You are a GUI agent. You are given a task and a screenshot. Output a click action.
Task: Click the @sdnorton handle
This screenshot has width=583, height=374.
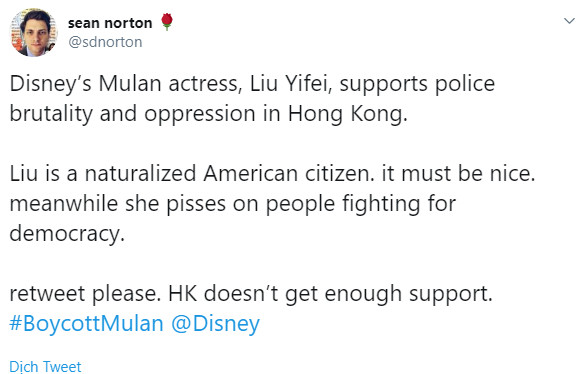click(105, 42)
